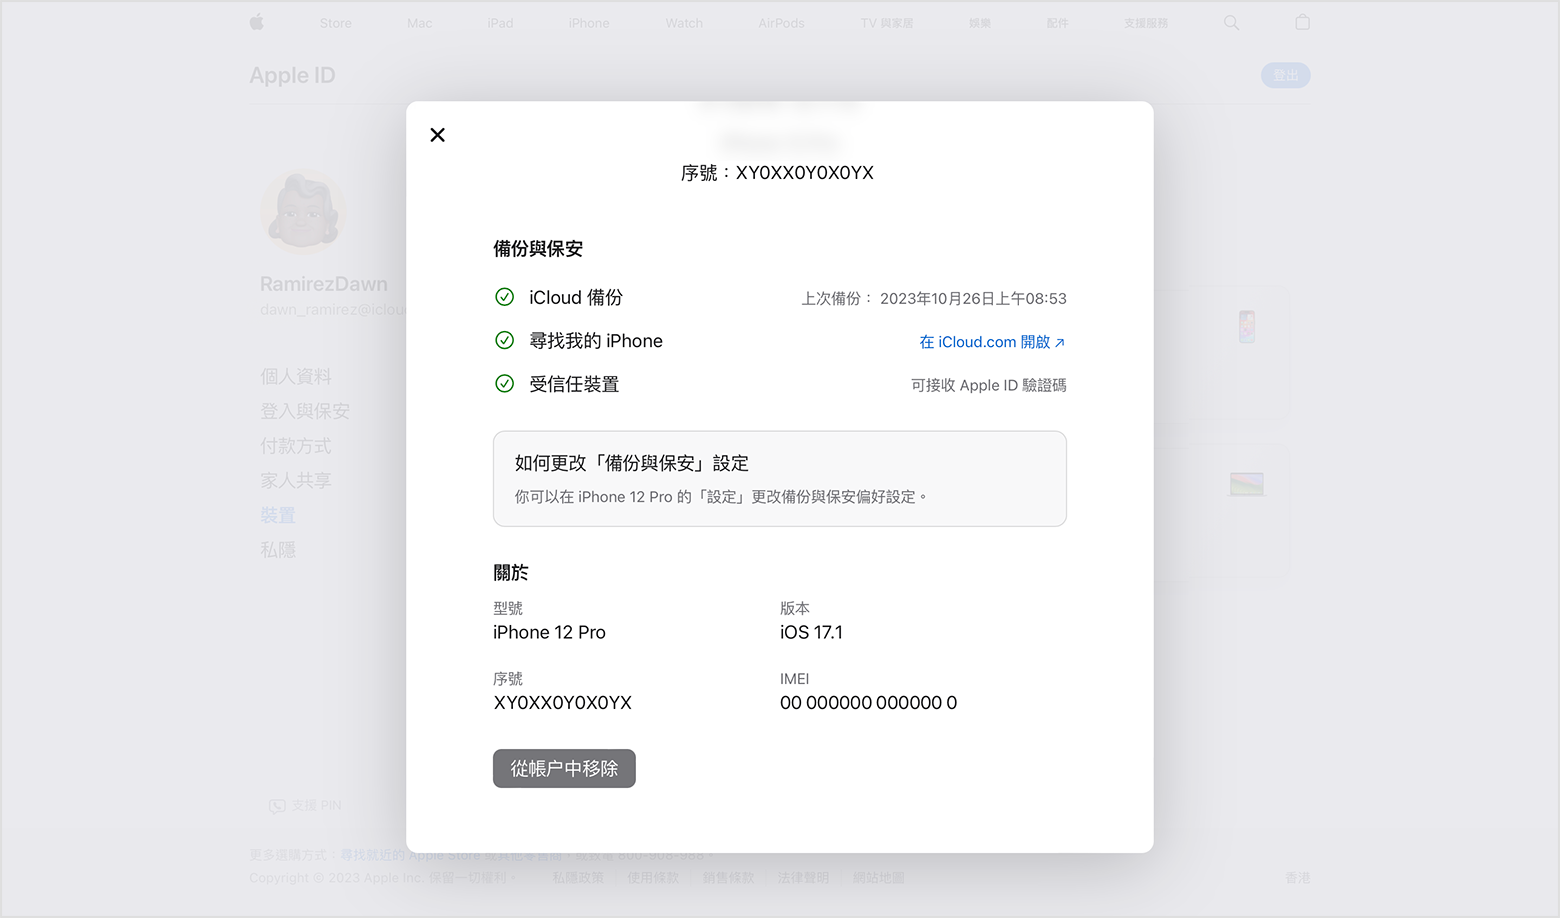
Task: Click the 如何更改「備份與保安」設定 heading
Action: click(632, 463)
